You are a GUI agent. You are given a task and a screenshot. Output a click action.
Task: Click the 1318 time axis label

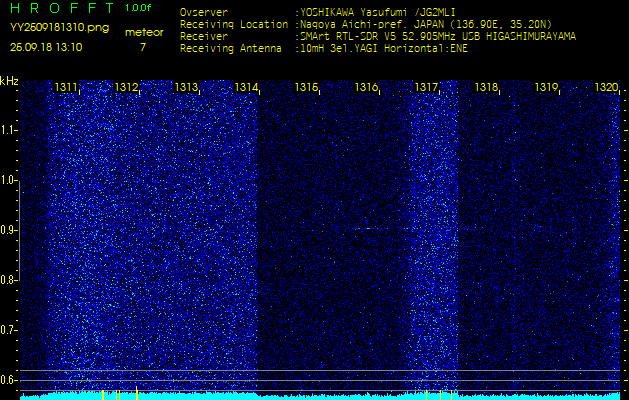(486, 87)
